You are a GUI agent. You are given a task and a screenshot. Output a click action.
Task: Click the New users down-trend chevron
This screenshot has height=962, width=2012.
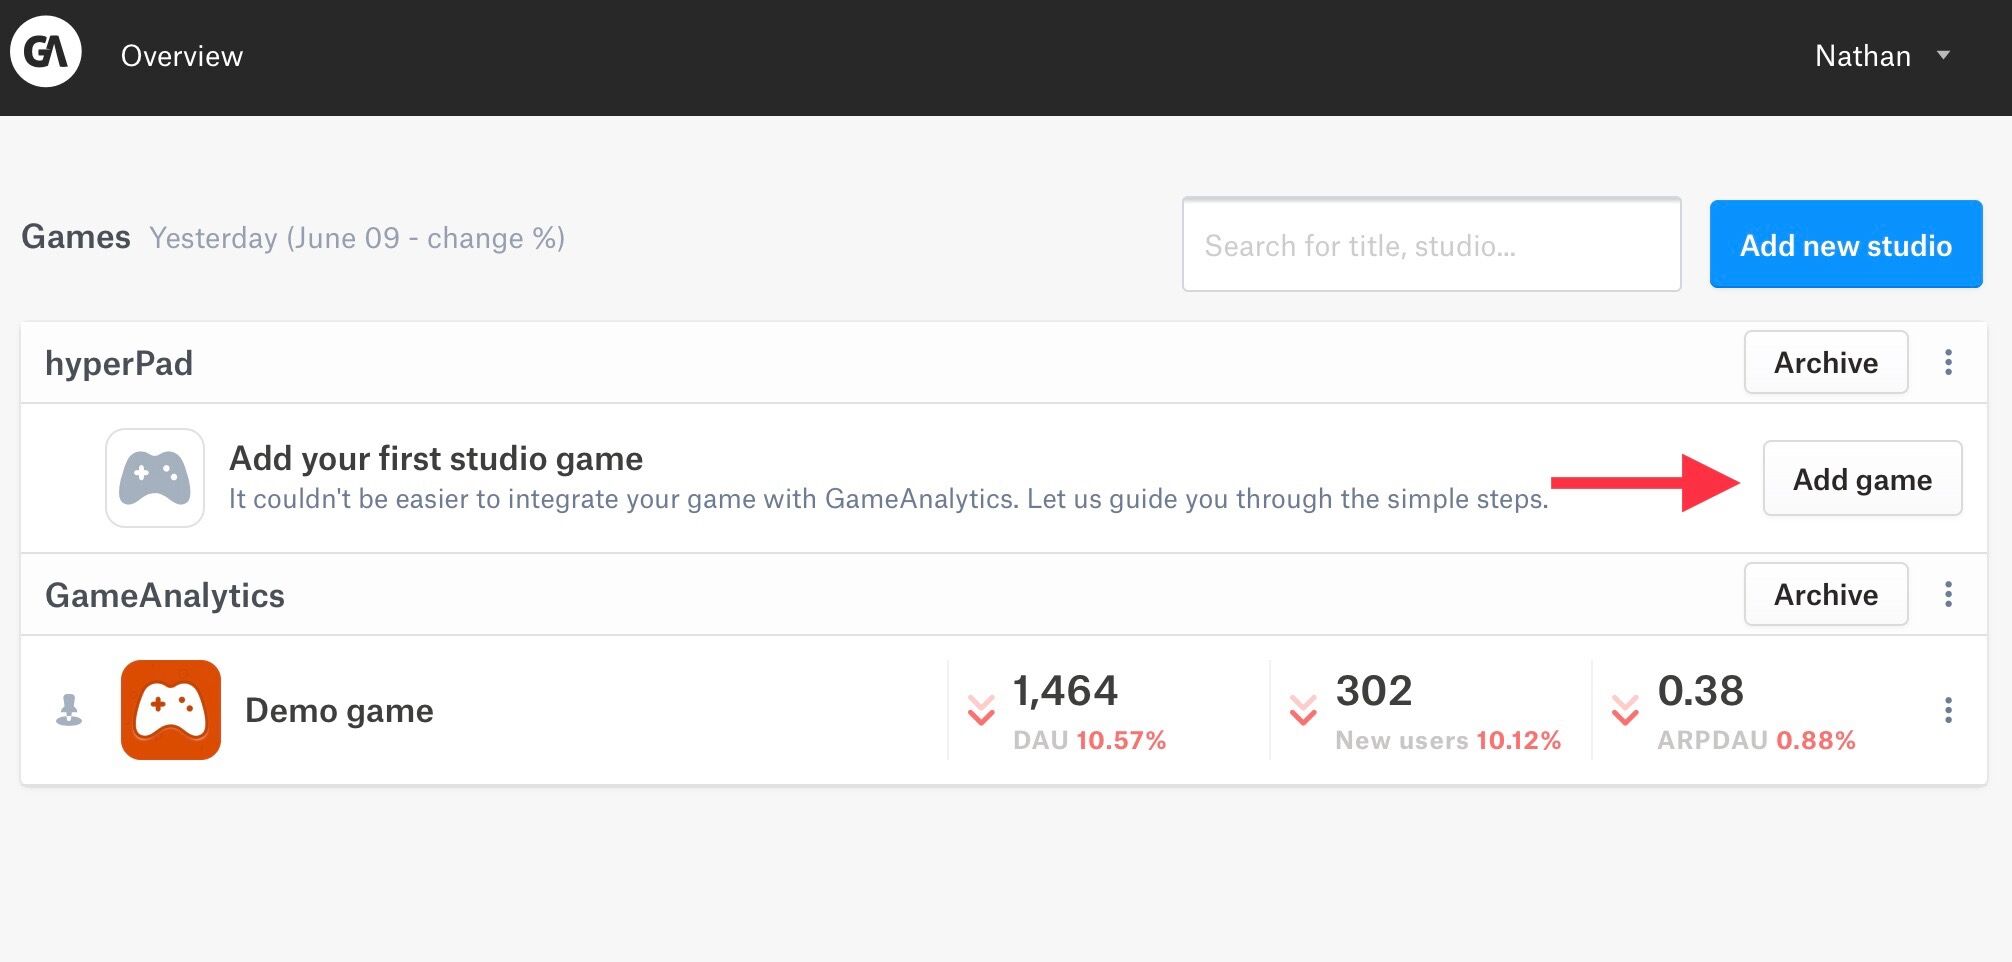coord(1303,710)
